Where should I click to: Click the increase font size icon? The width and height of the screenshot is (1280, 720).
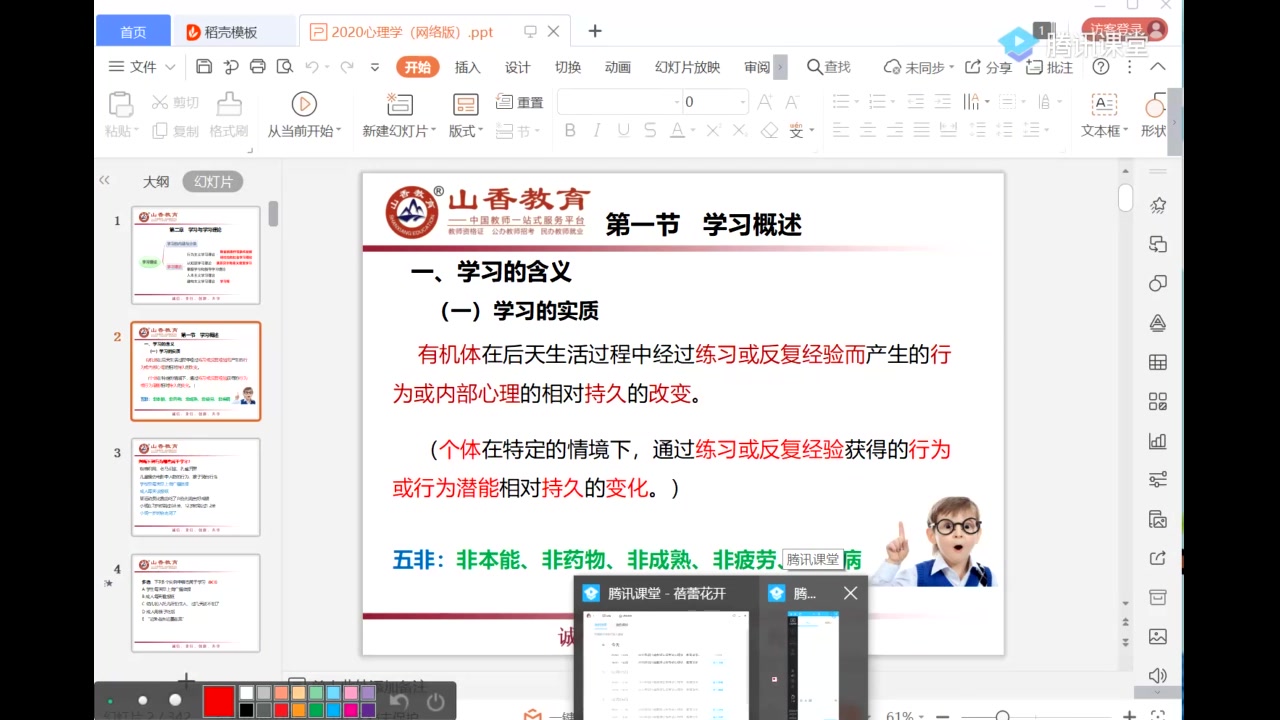[765, 102]
